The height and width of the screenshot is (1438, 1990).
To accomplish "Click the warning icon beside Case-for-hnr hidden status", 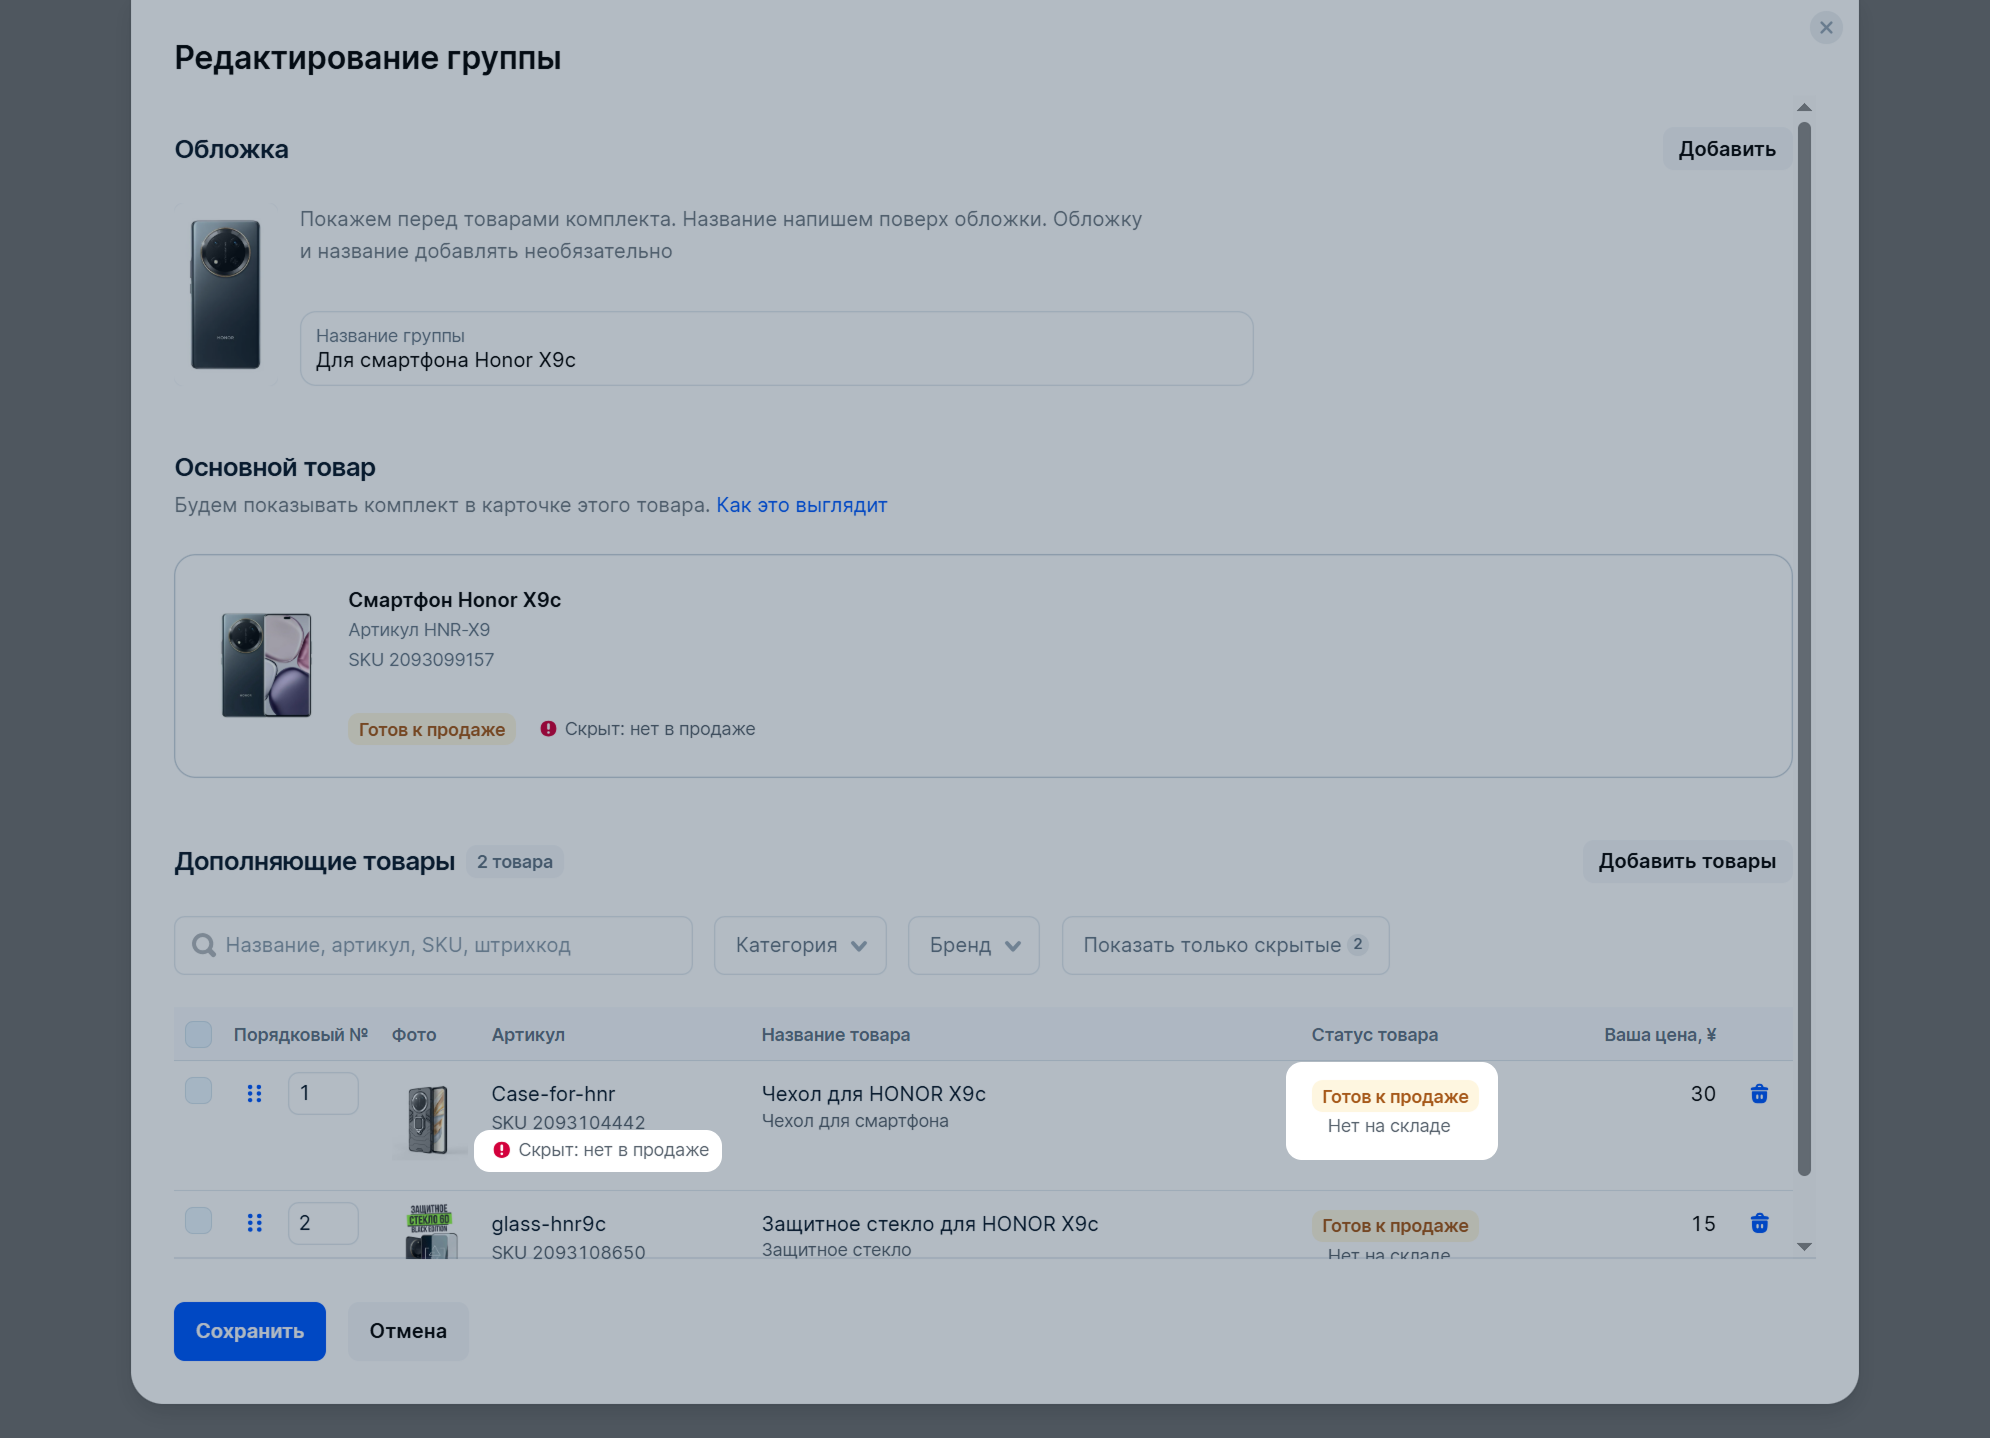I will (502, 1150).
